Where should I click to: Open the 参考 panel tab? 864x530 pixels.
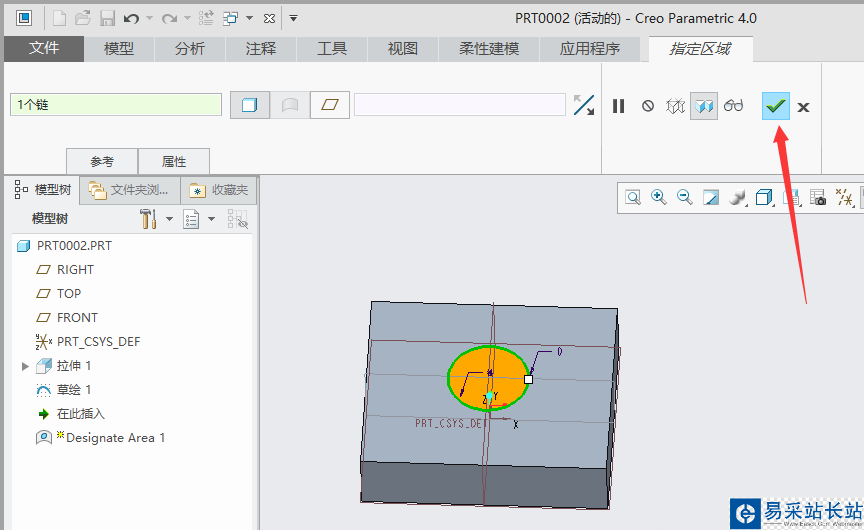pos(102,161)
